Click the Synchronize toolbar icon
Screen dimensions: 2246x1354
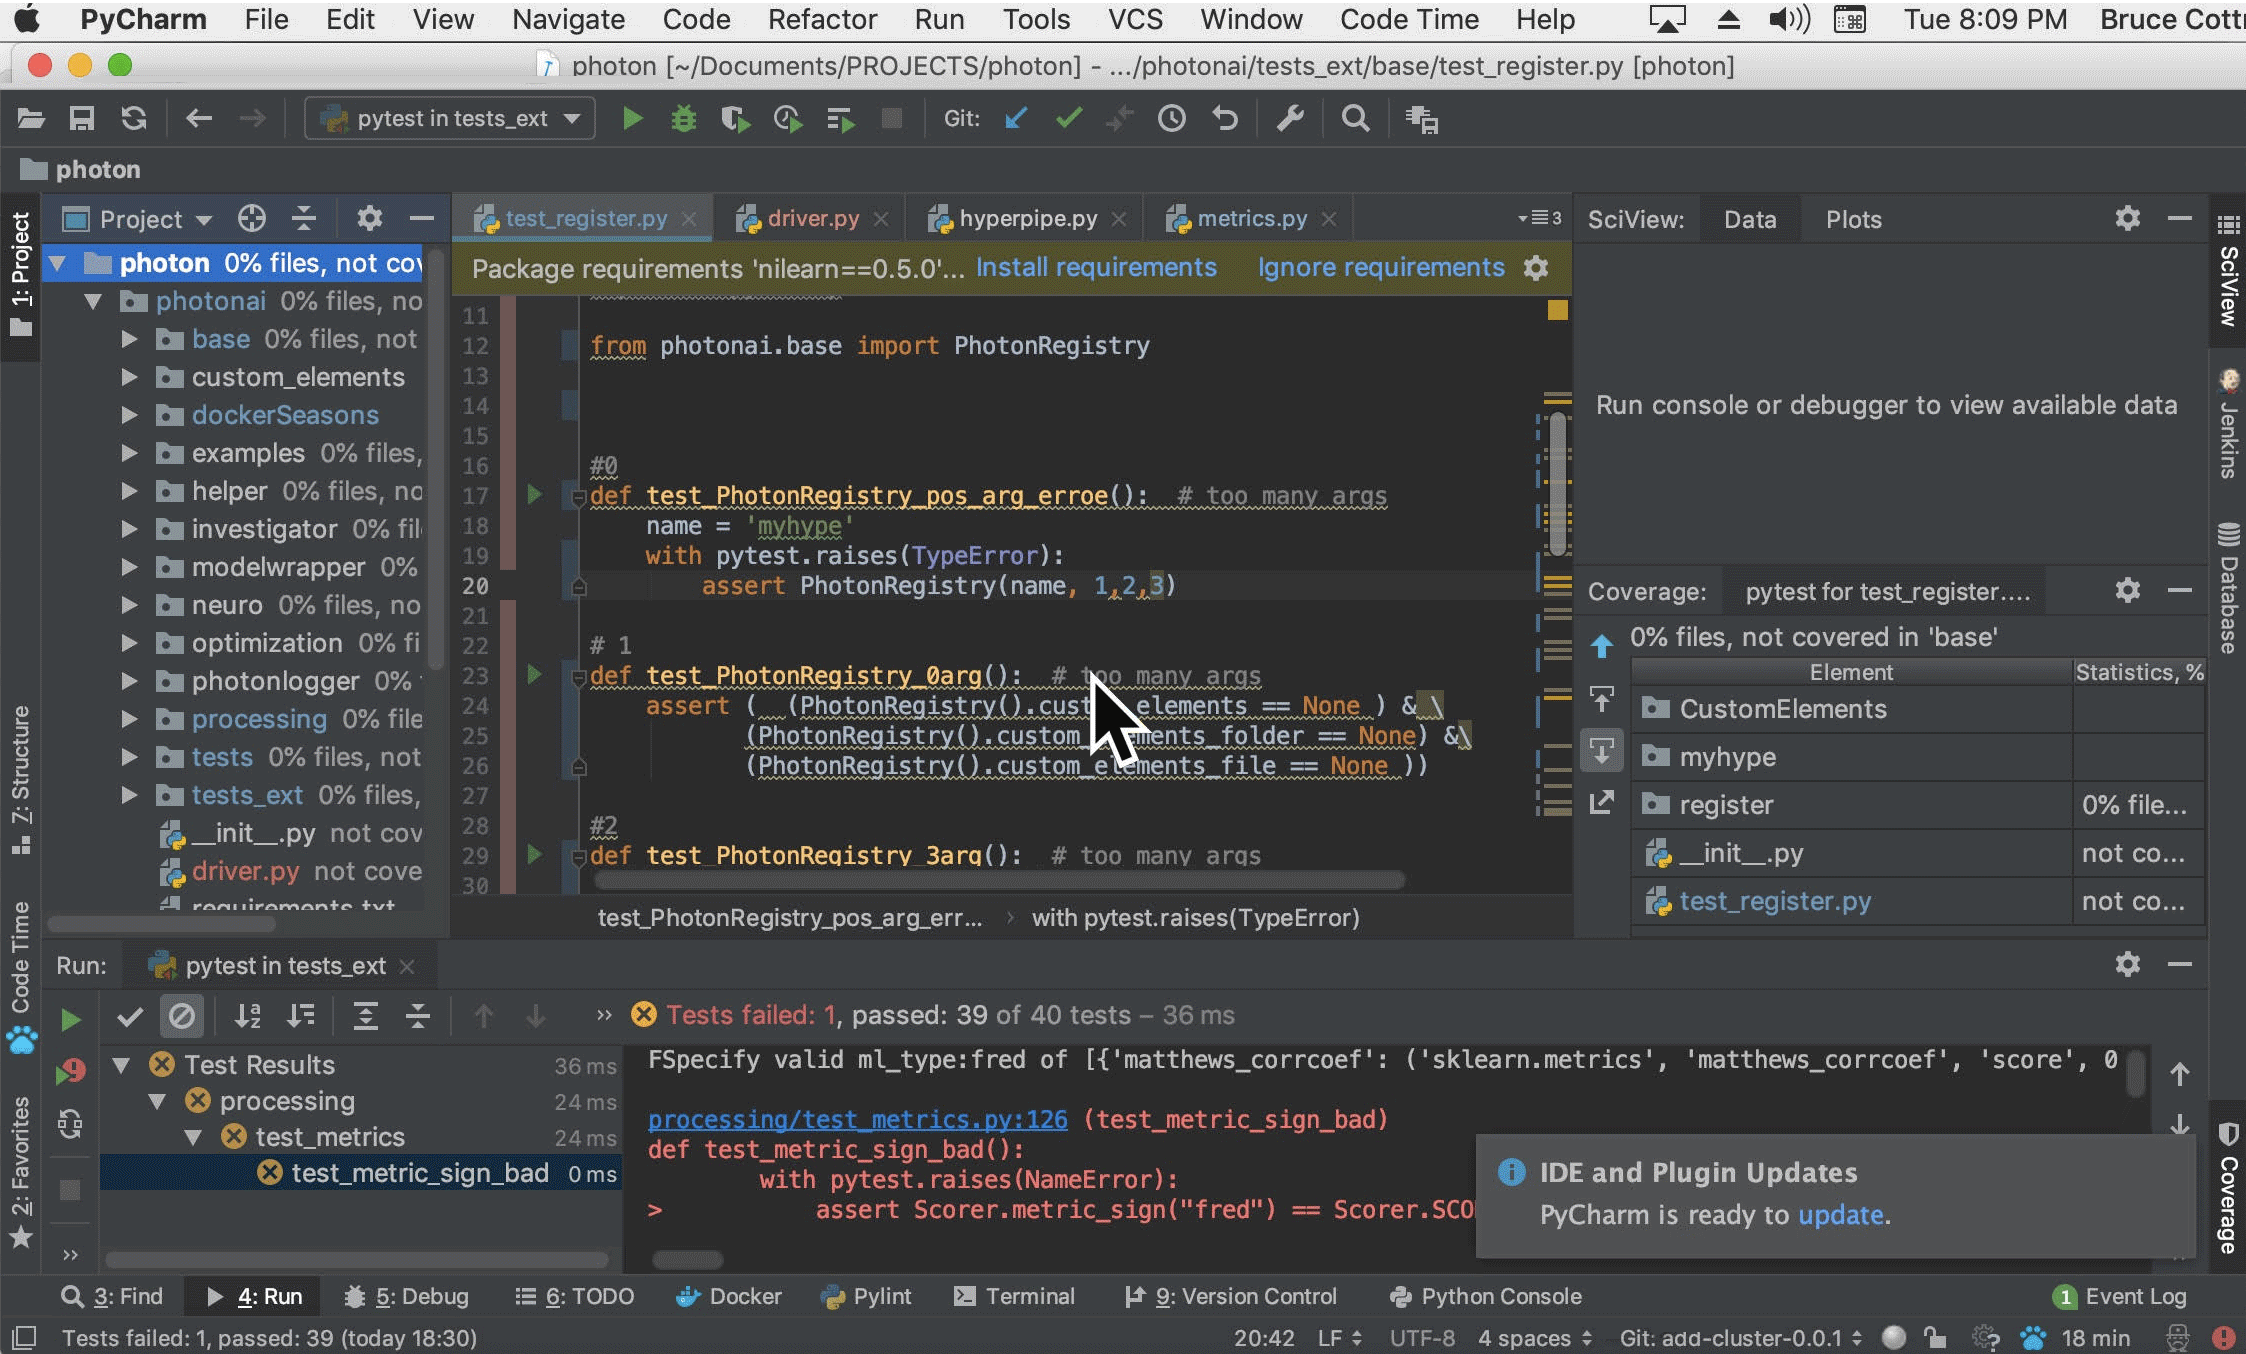(x=134, y=119)
